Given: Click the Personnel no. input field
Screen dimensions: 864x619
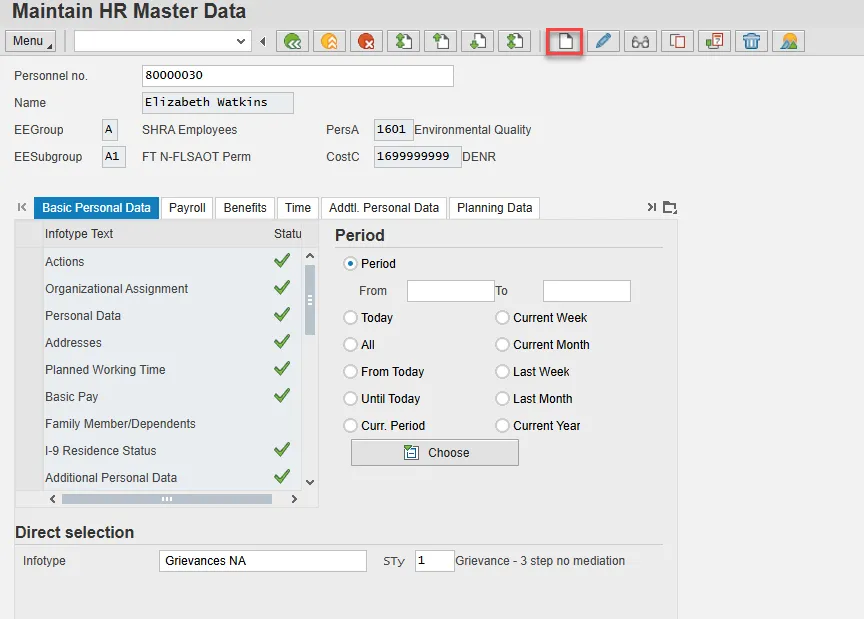Looking at the screenshot, I should (x=298, y=76).
